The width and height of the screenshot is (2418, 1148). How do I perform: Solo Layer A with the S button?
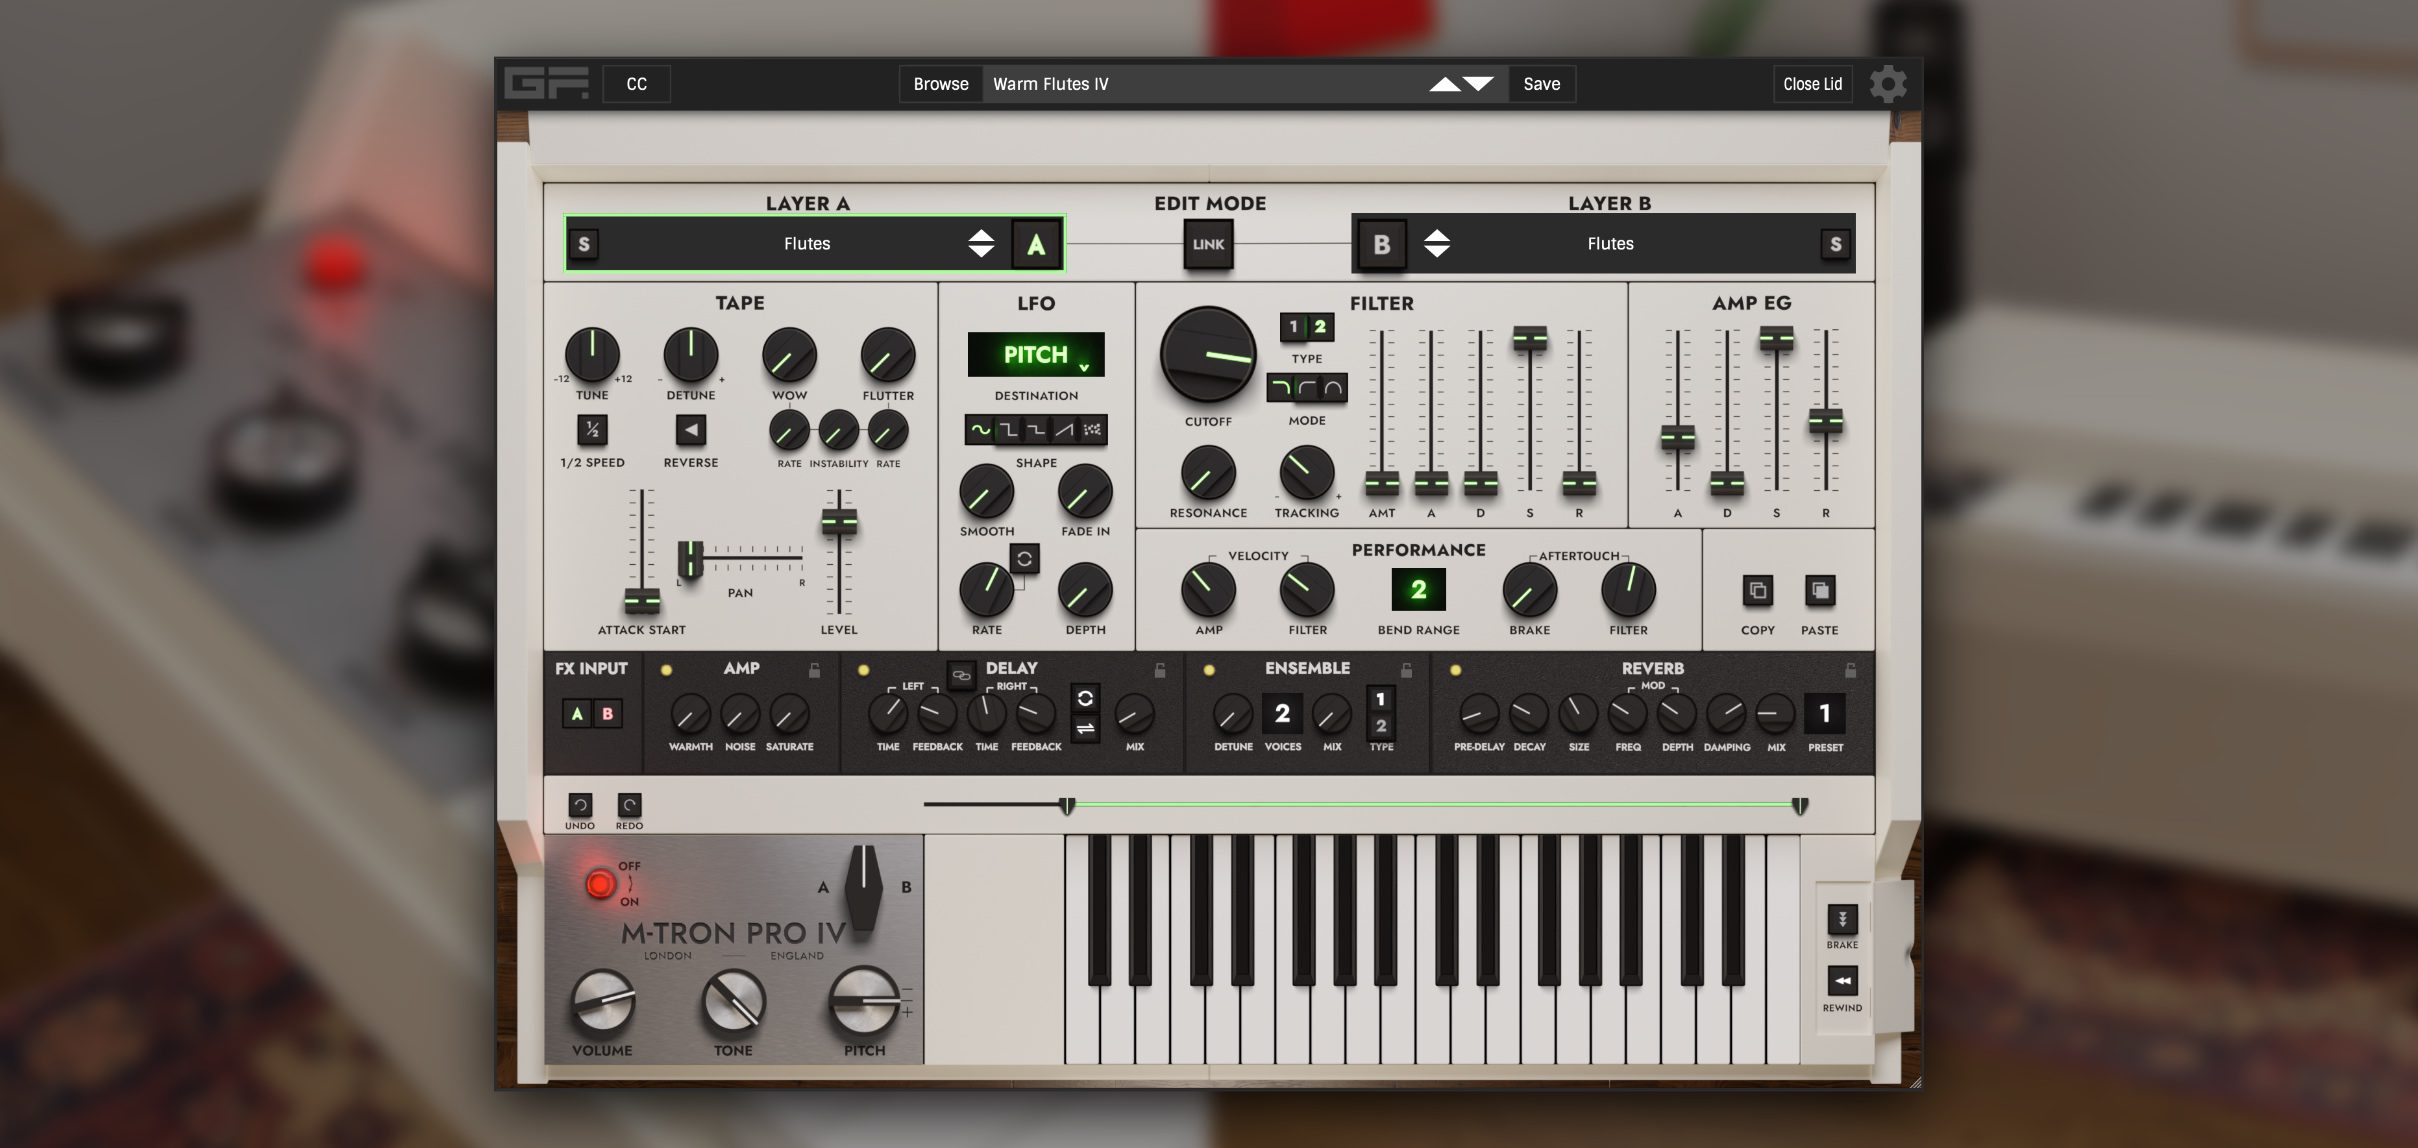[x=583, y=243]
